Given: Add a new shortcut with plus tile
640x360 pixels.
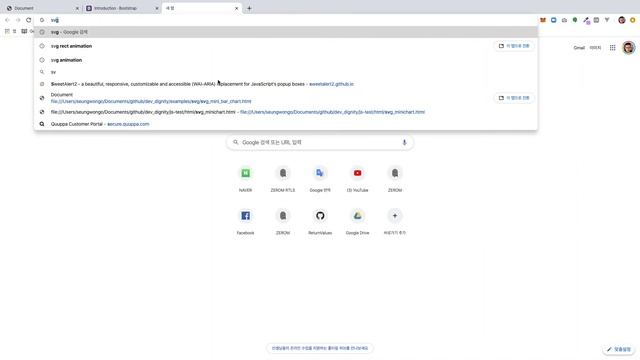Looking at the screenshot, I should (395, 221).
